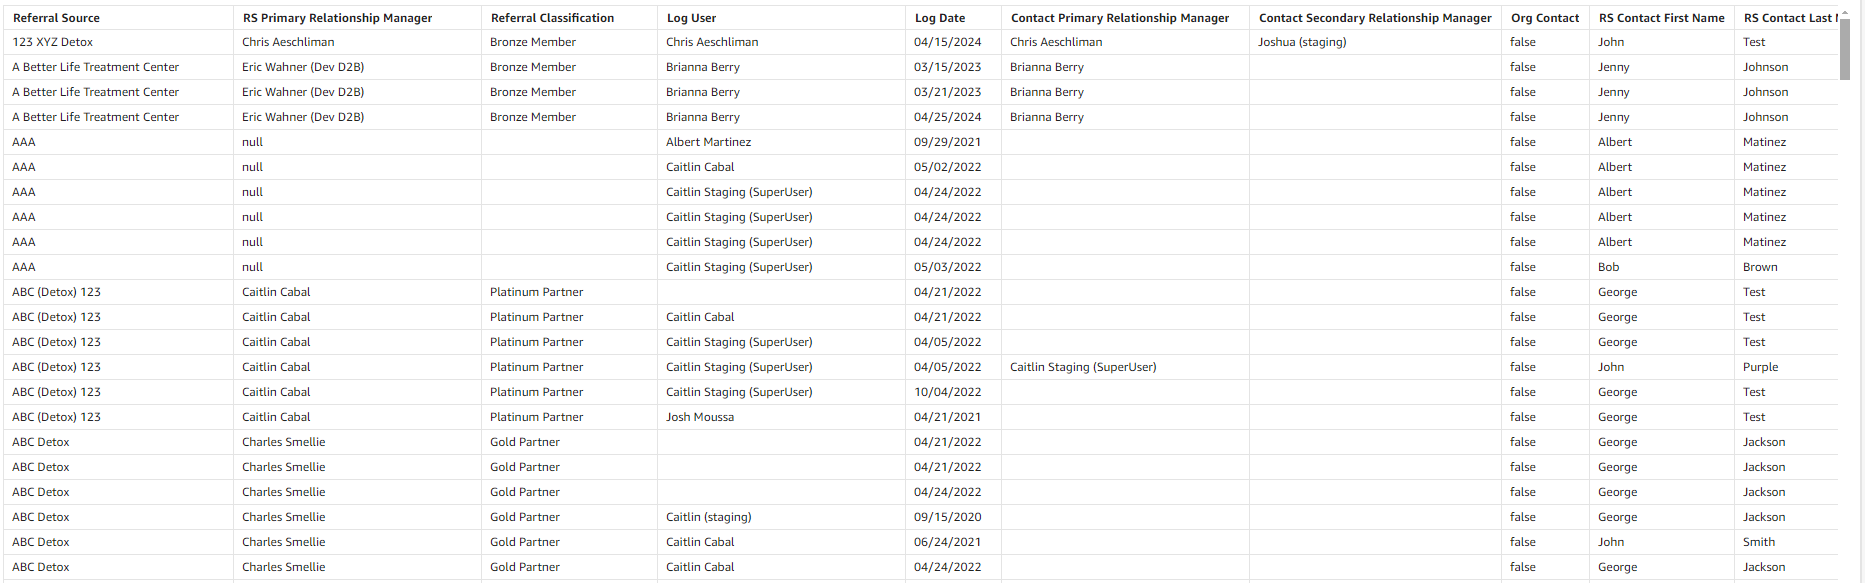1865x583 pixels.
Task: Select the Referral Classification column header
Action: coord(552,18)
